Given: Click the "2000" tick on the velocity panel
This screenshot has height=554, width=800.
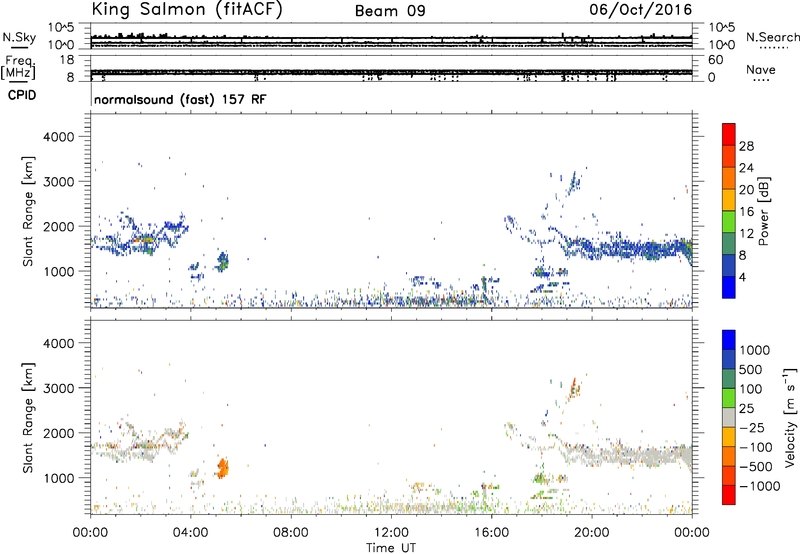Looking at the screenshot, I should (58, 433).
